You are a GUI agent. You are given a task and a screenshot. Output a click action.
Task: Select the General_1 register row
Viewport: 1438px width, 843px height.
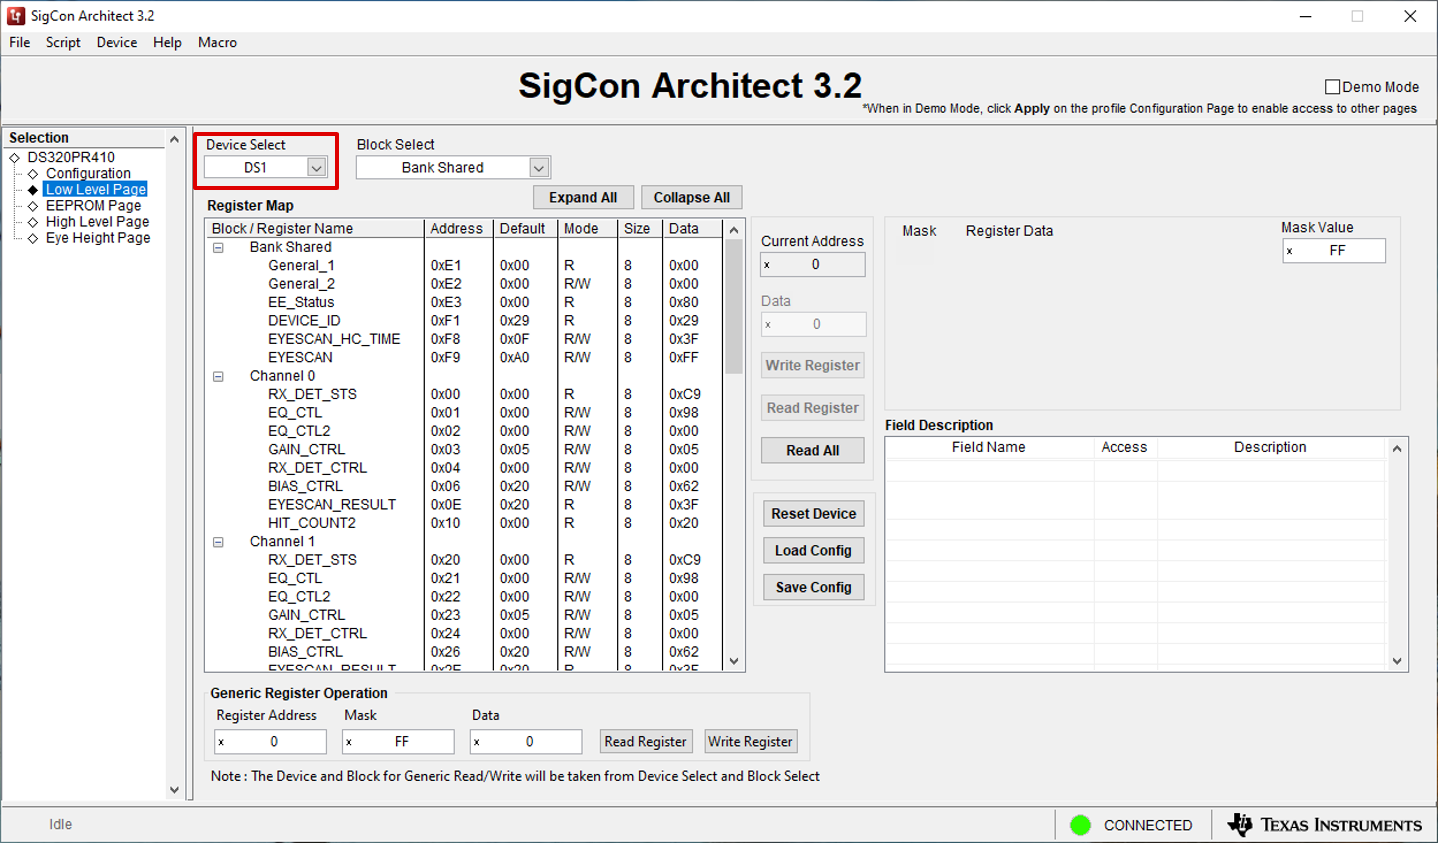coord(466,266)
